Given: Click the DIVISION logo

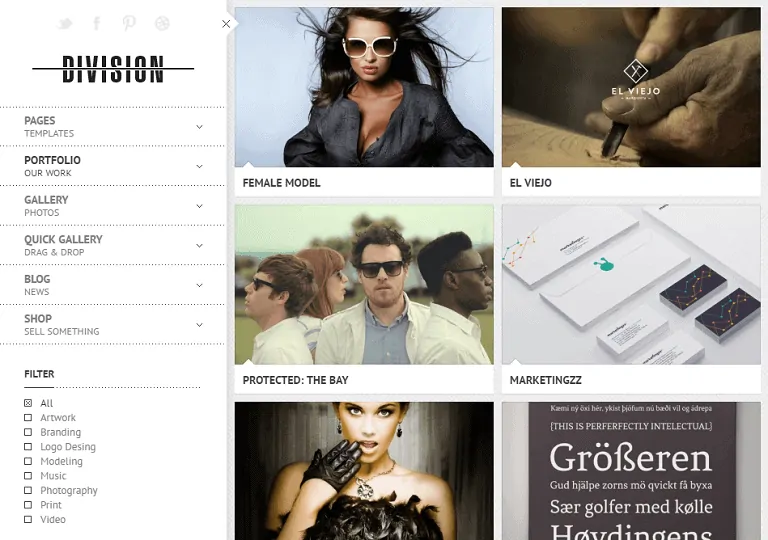Looking at the screenshot, I should click(113, 69).
